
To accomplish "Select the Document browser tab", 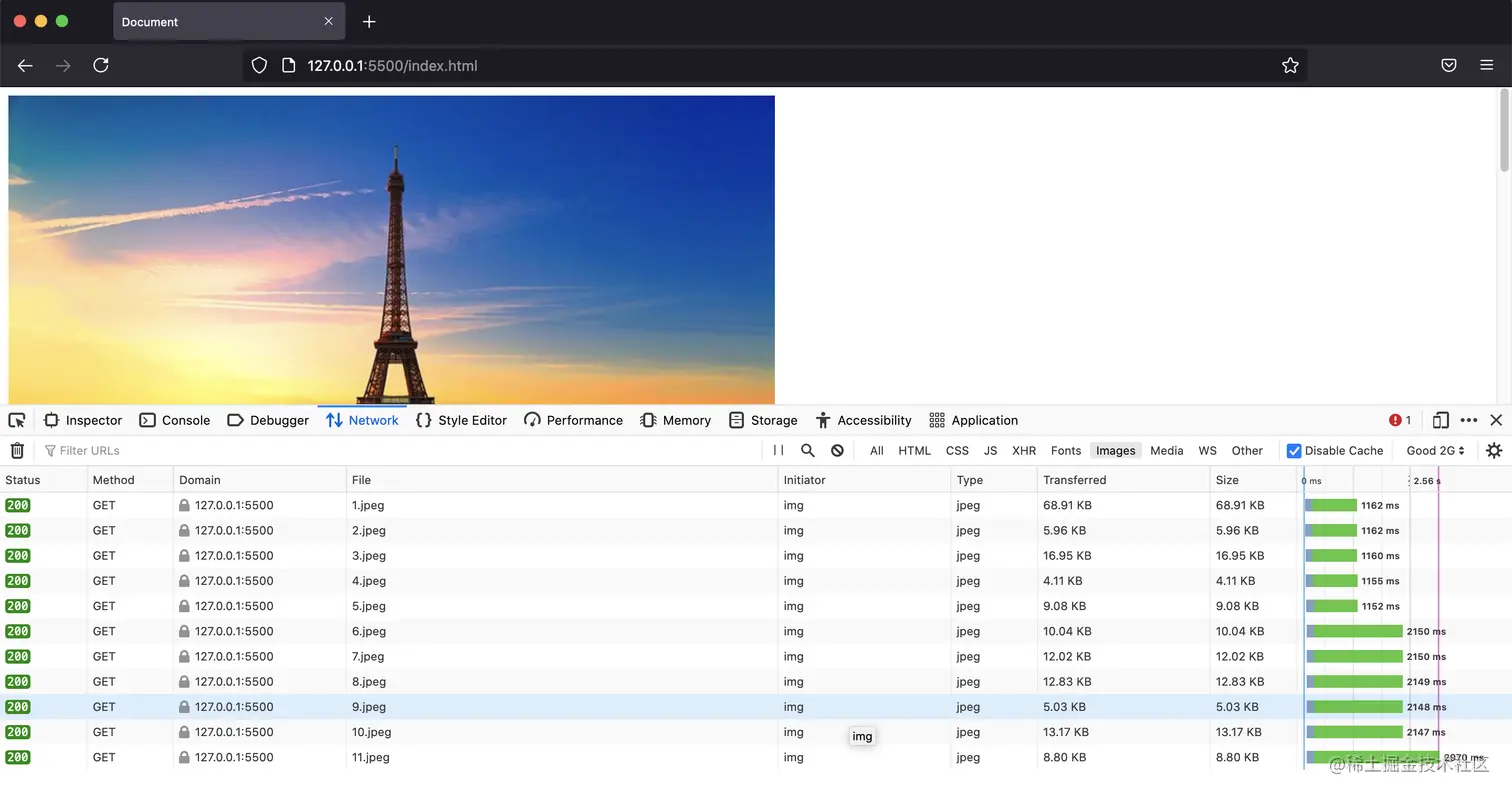I will pos(229,21).
